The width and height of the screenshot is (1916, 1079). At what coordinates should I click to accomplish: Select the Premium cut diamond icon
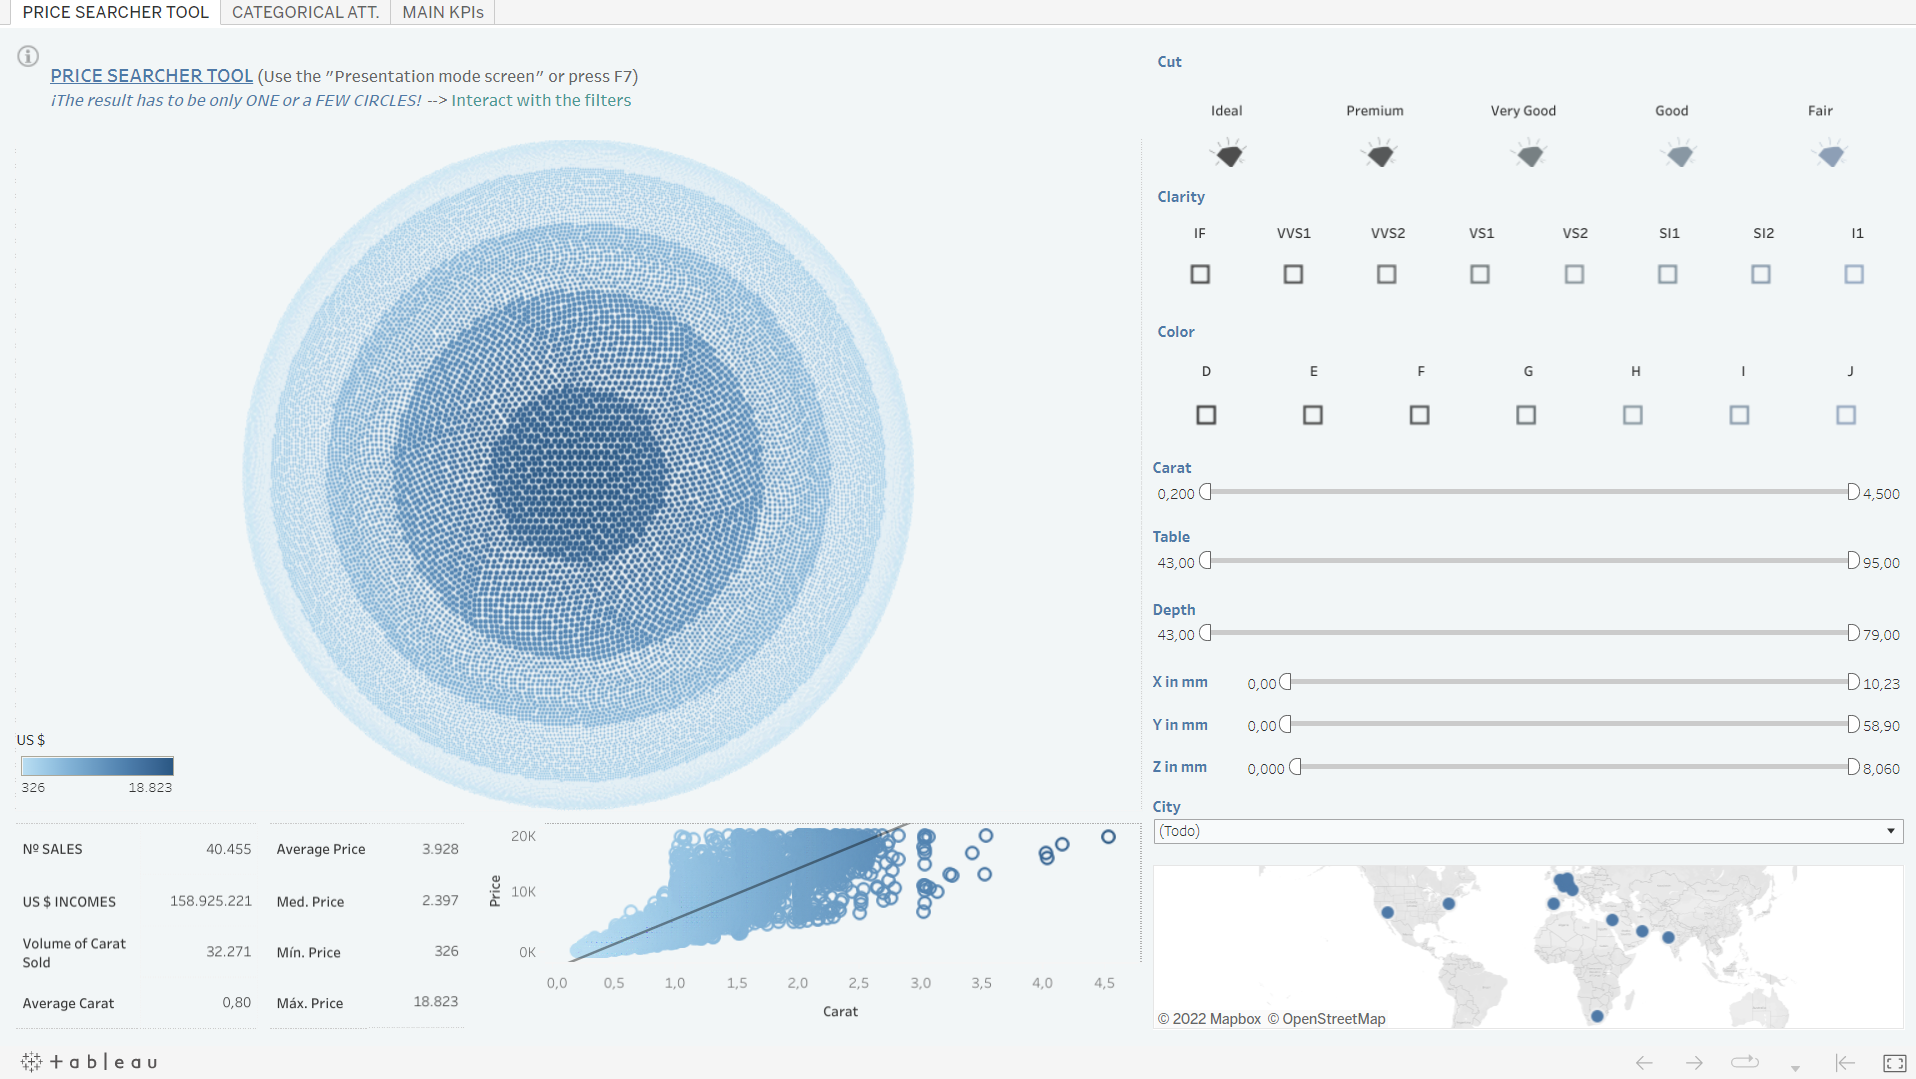[x=1380, y=155]
